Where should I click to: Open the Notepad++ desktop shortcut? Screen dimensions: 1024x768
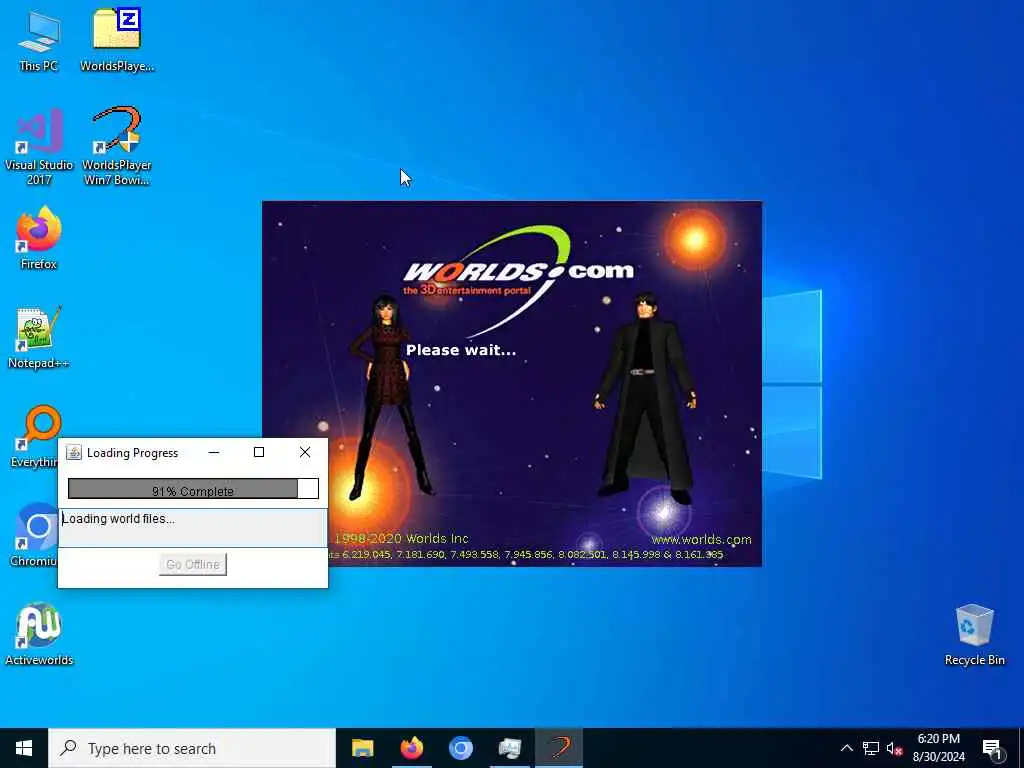click(39, 338)
